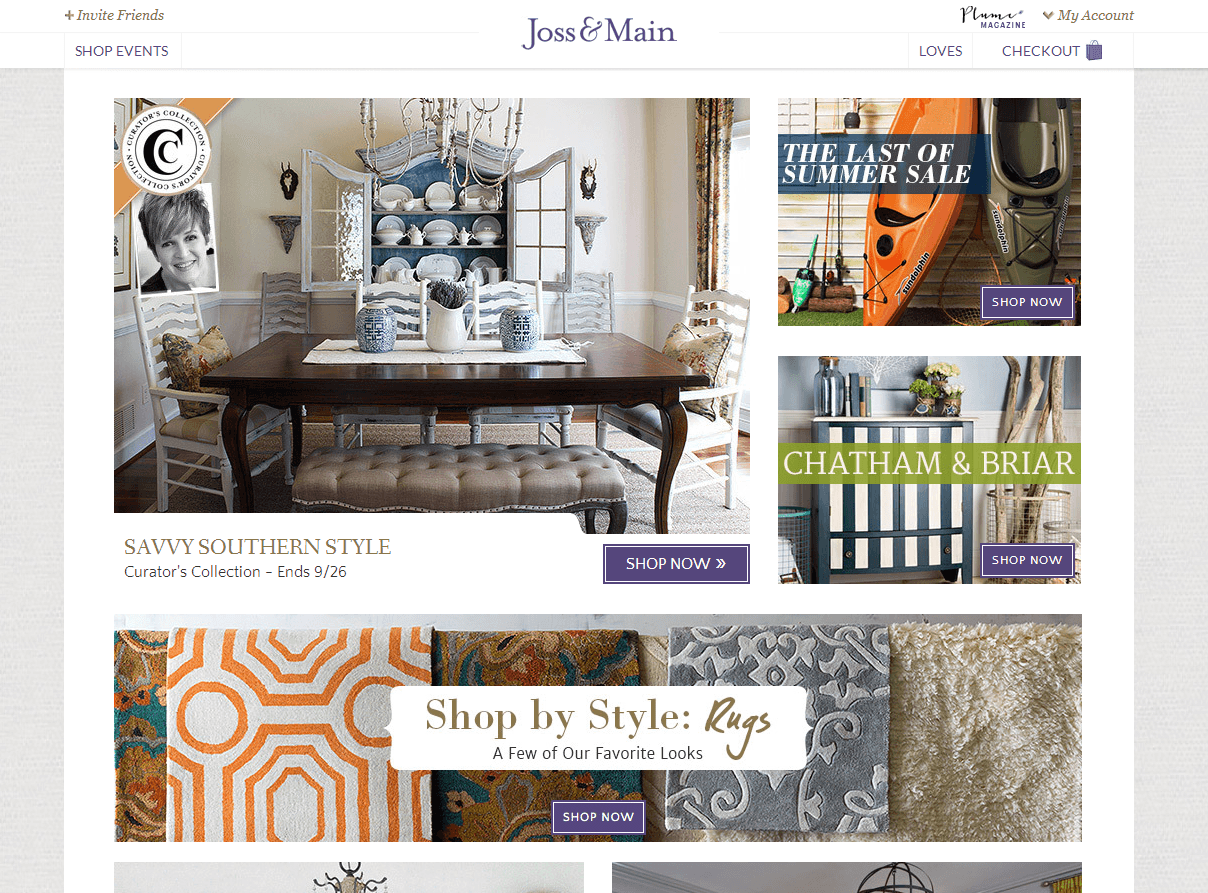Shop now for Savvy Southern Style
1208x893 pixels.
coord(676,564)
